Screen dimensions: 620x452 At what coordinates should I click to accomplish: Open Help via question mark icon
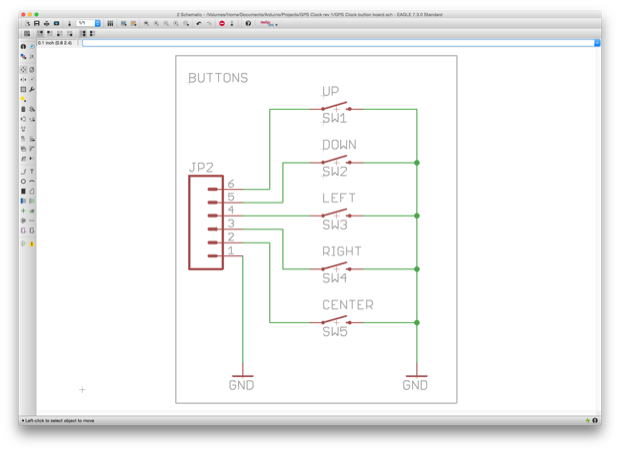point(248,24)
